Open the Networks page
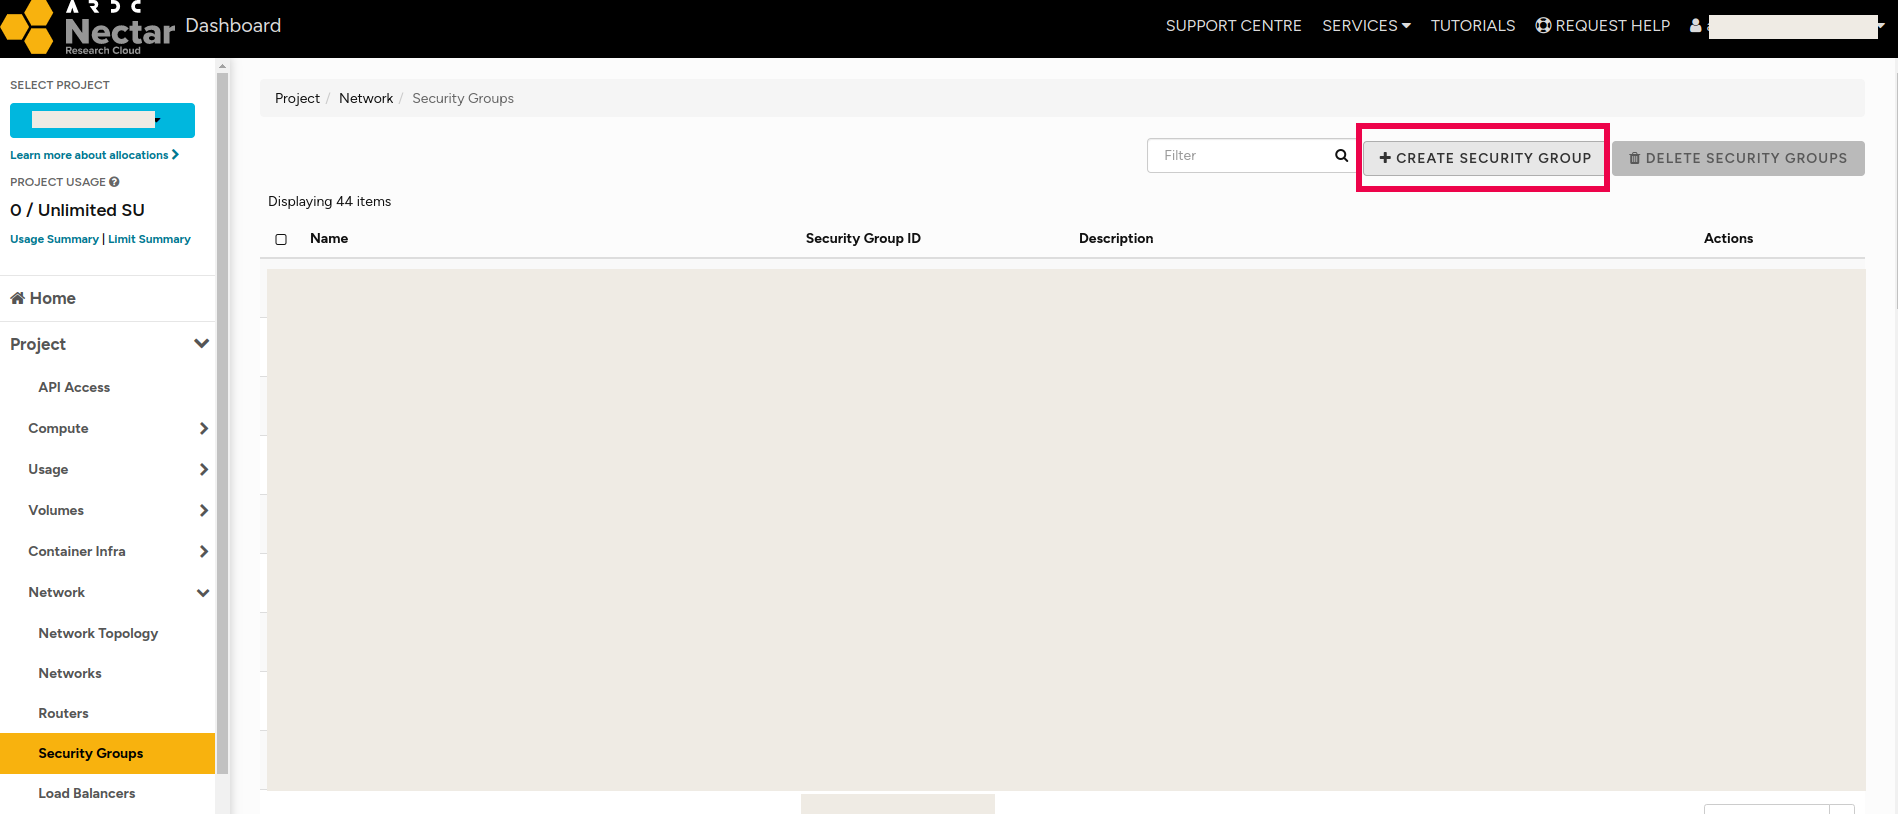Screen dimensions: 1898x814 pyautogui.click(x=70, y=673)
